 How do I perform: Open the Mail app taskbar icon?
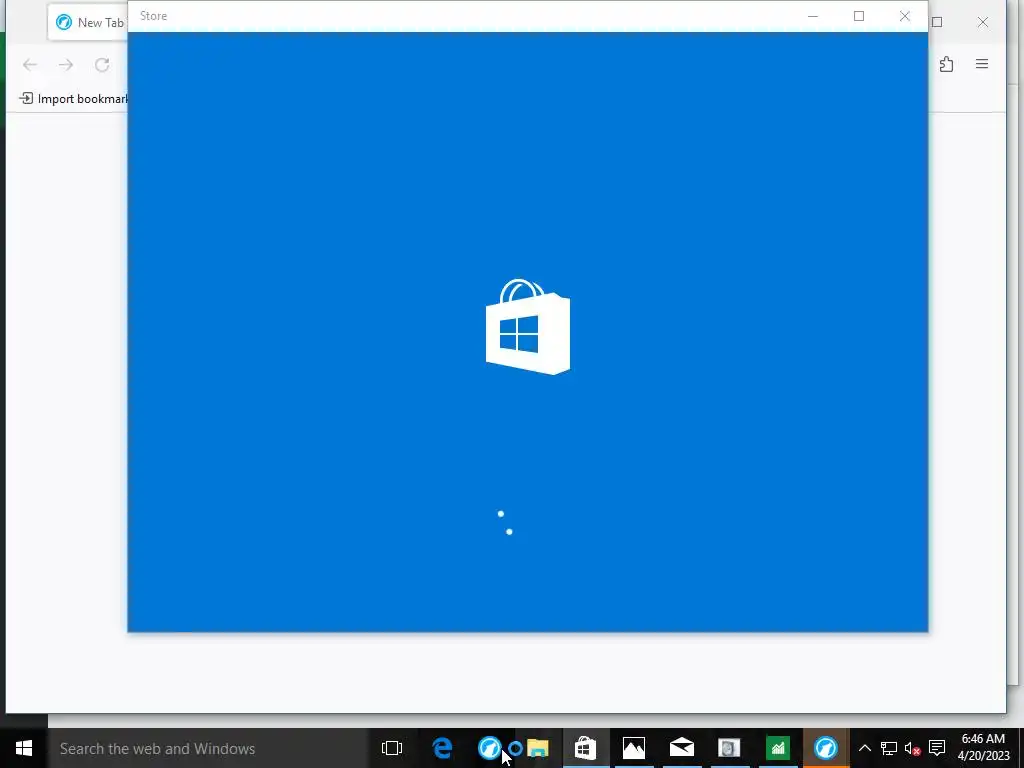tap(682, 748)
